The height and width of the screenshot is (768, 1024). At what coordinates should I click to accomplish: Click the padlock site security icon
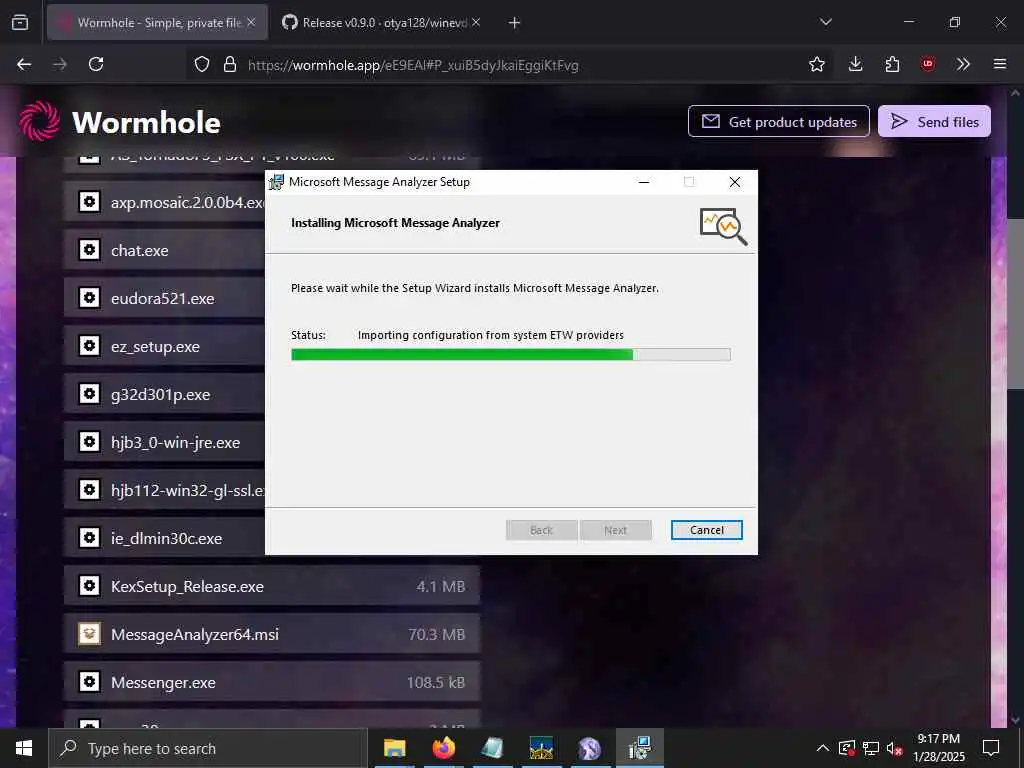(x=229, y=64)
